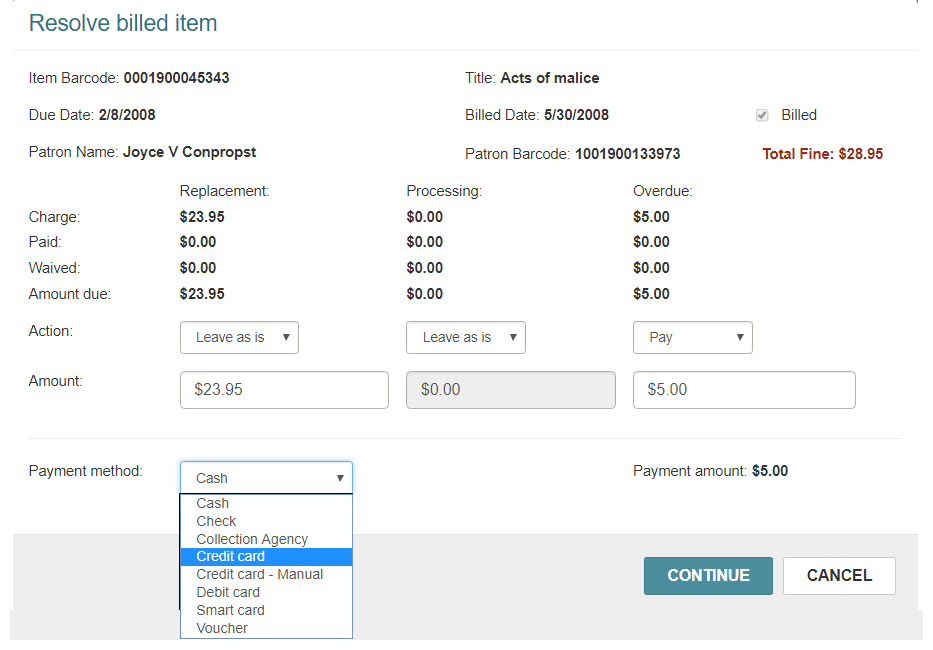
Task: Pick the highlighted Credit card option
Action: 266,557
